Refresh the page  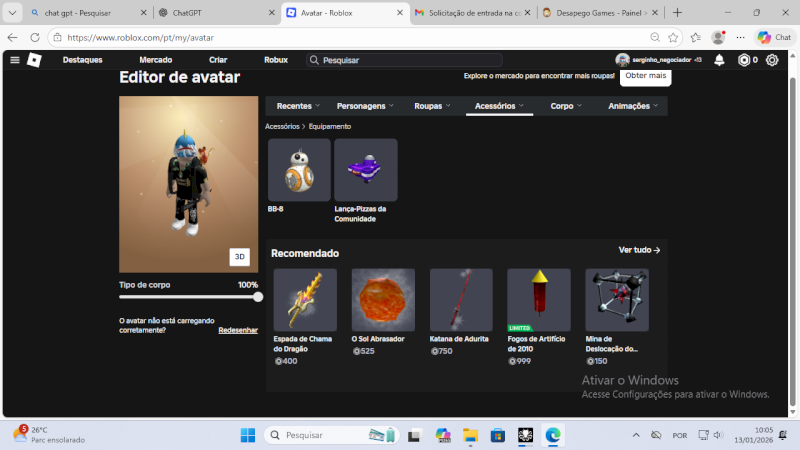coord(35,37)
